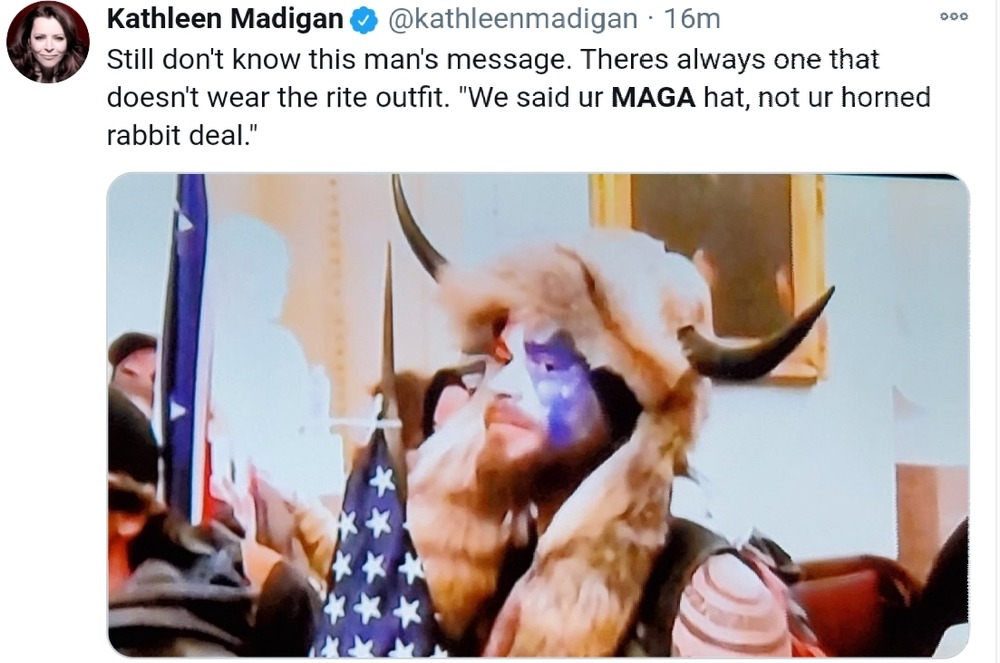Click the bold MAGA word in tweet
Screen dimensions: 1000x663
point(653,98)
